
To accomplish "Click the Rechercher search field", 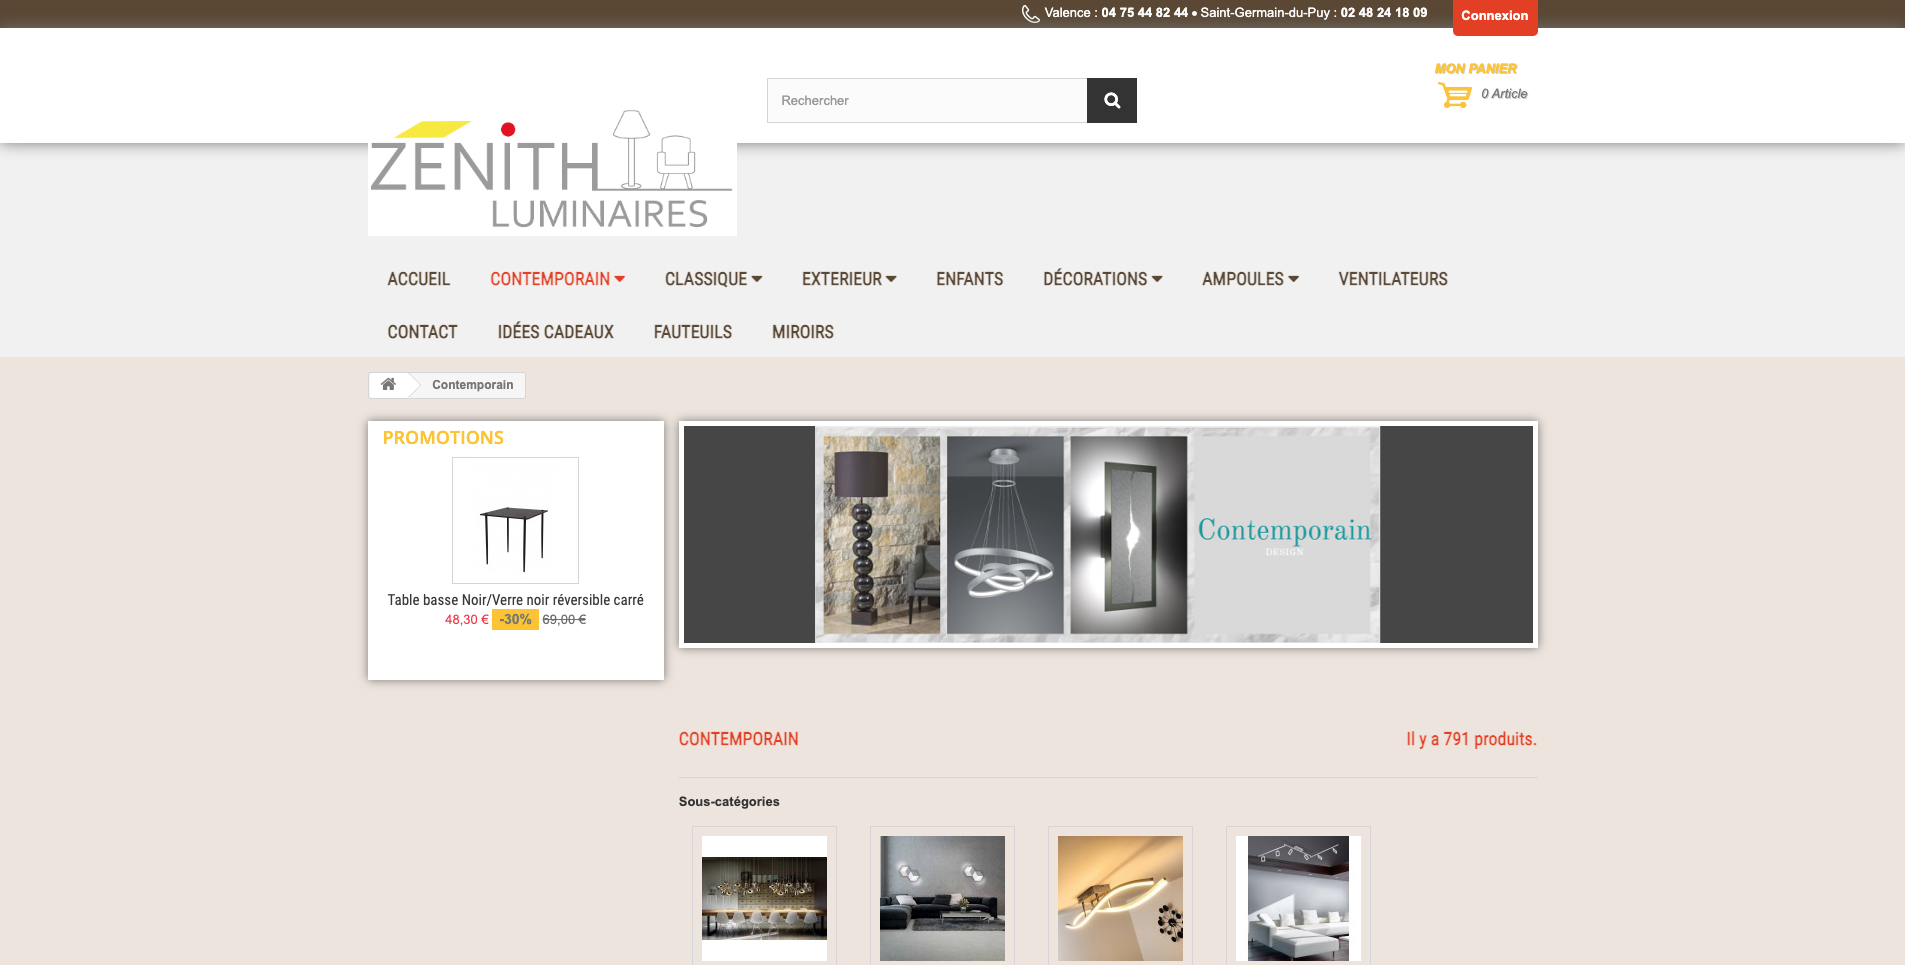I will [x=927, y=100].
